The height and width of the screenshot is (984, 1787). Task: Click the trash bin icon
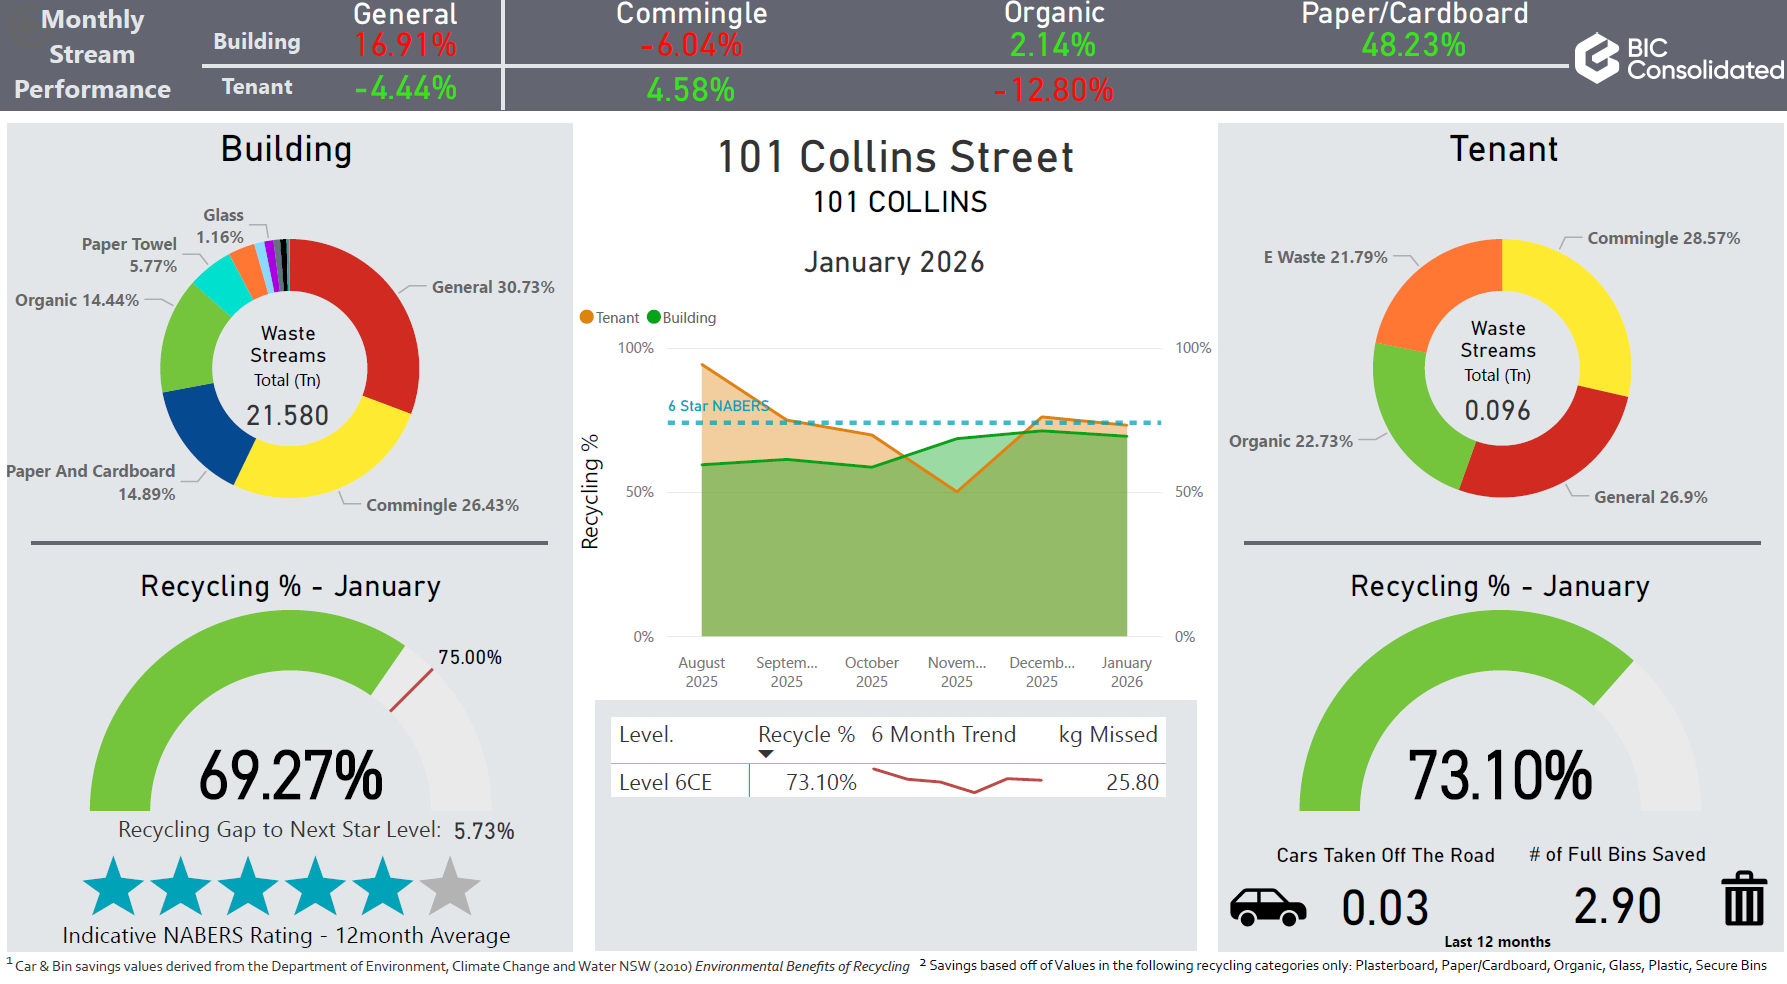(x=1743, y=899)
